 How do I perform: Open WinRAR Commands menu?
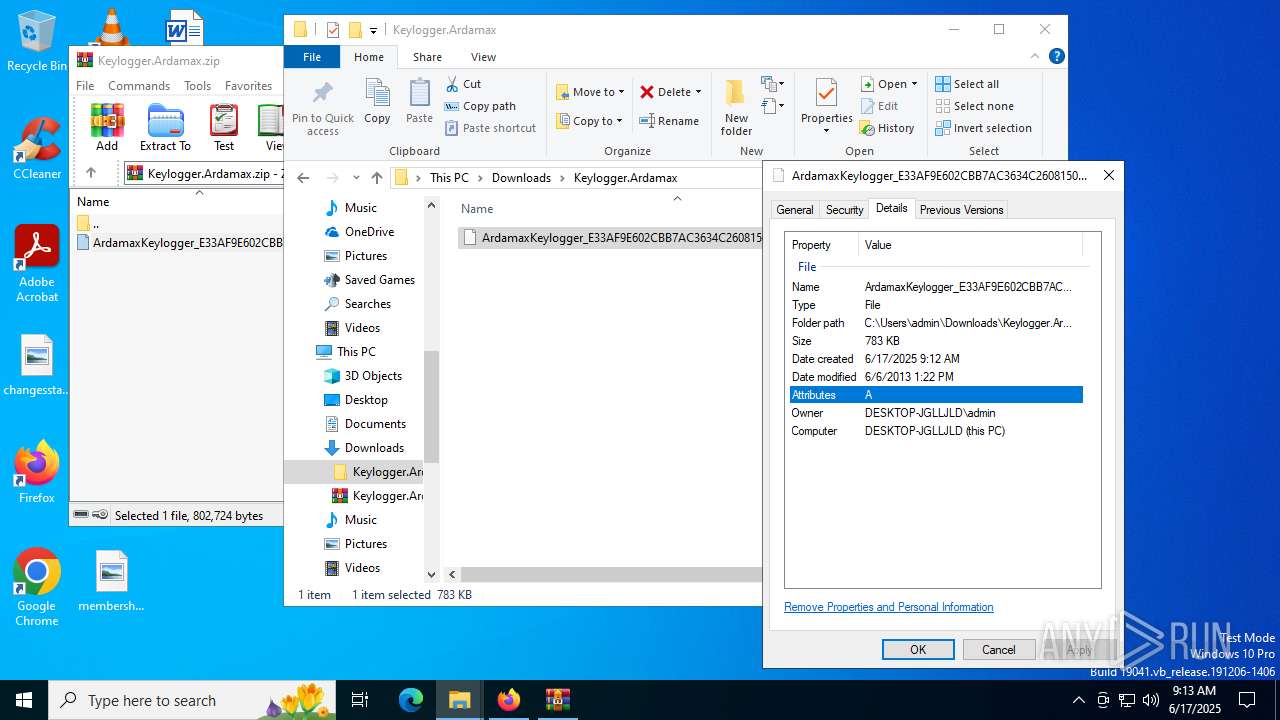point(139,86)
